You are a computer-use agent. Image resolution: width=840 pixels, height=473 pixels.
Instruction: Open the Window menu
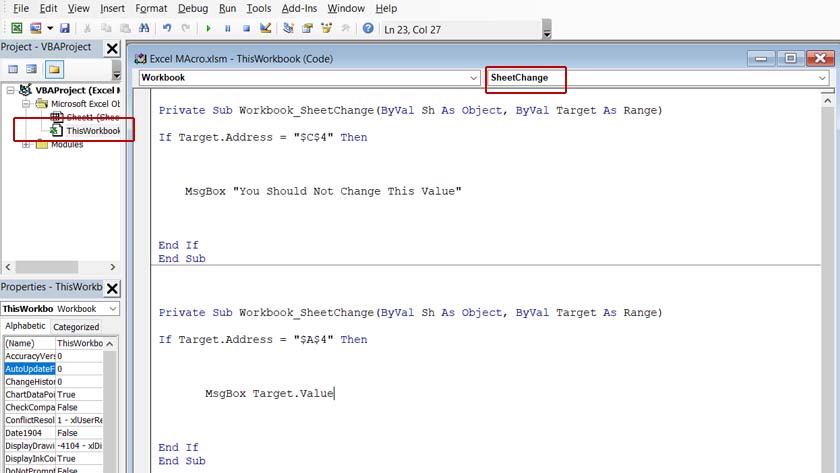click(346, 9)
